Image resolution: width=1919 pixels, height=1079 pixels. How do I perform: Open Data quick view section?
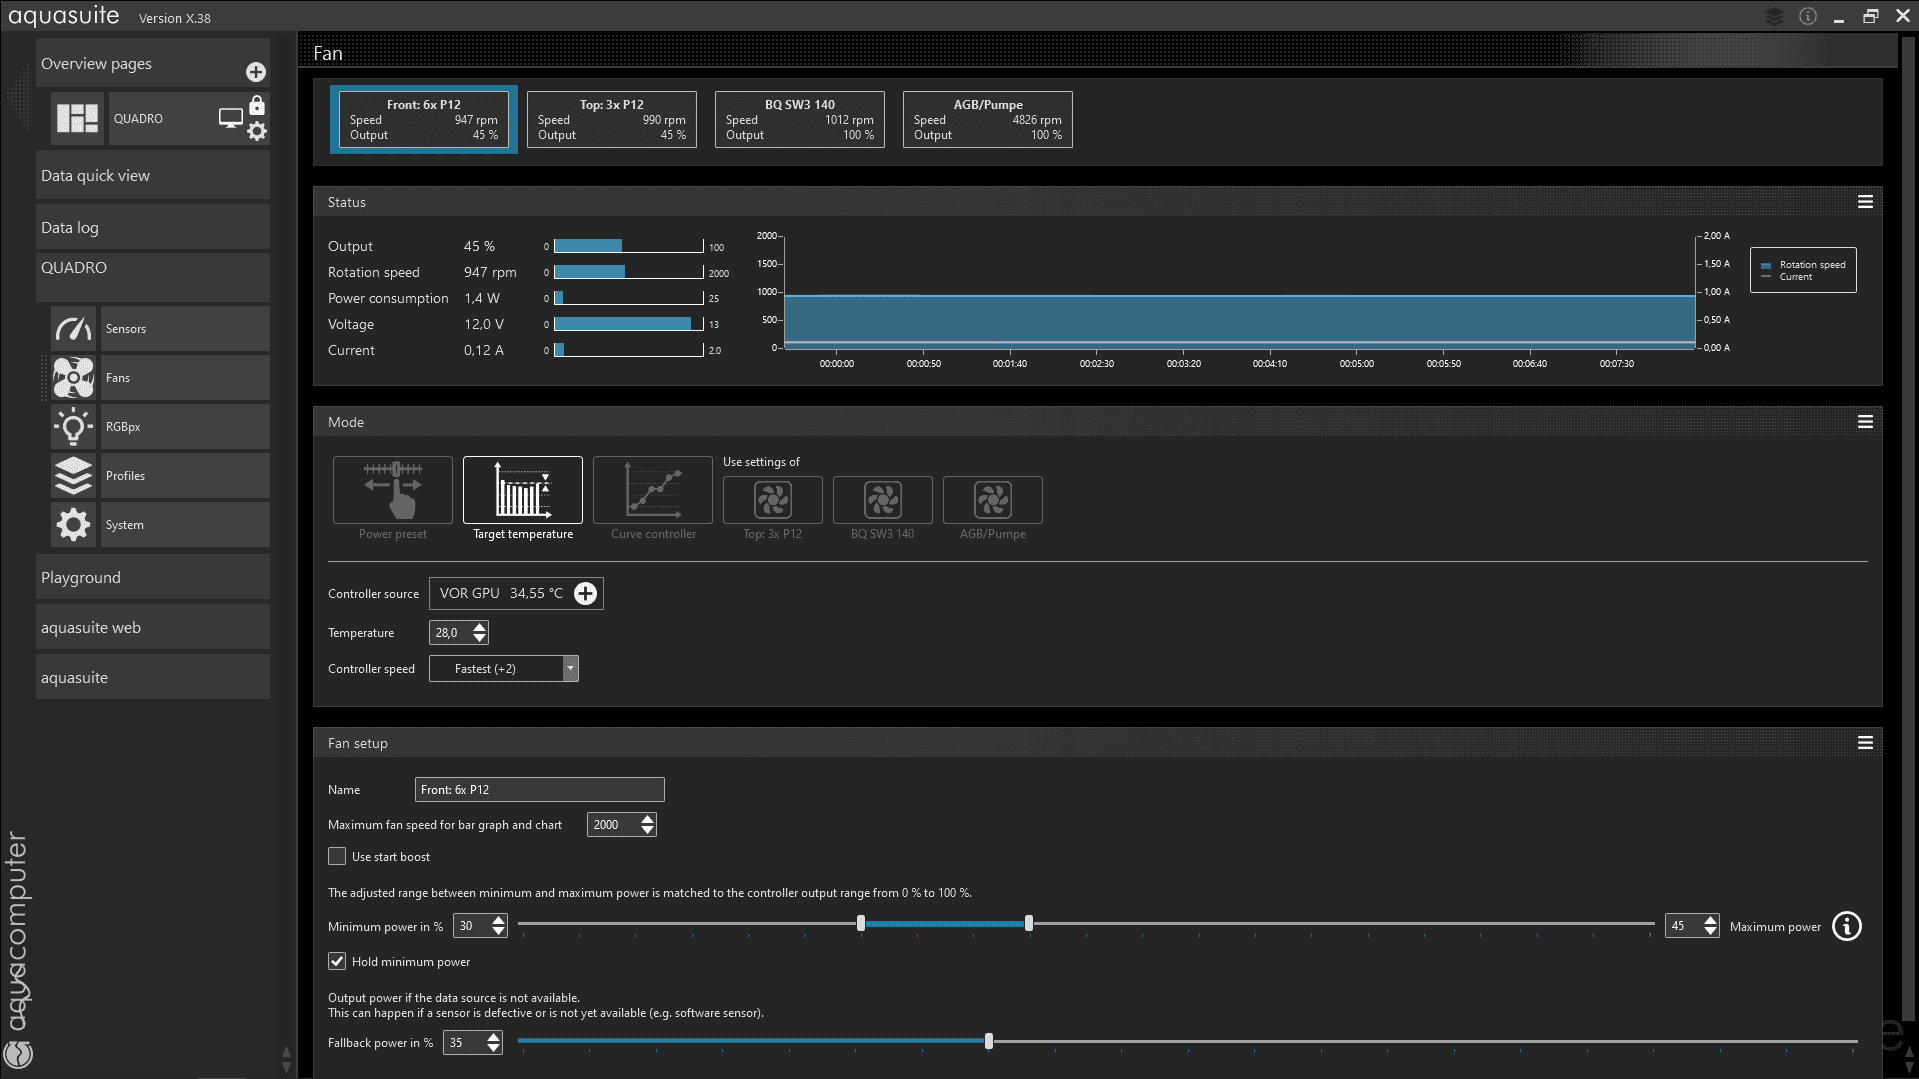point(153,176)
